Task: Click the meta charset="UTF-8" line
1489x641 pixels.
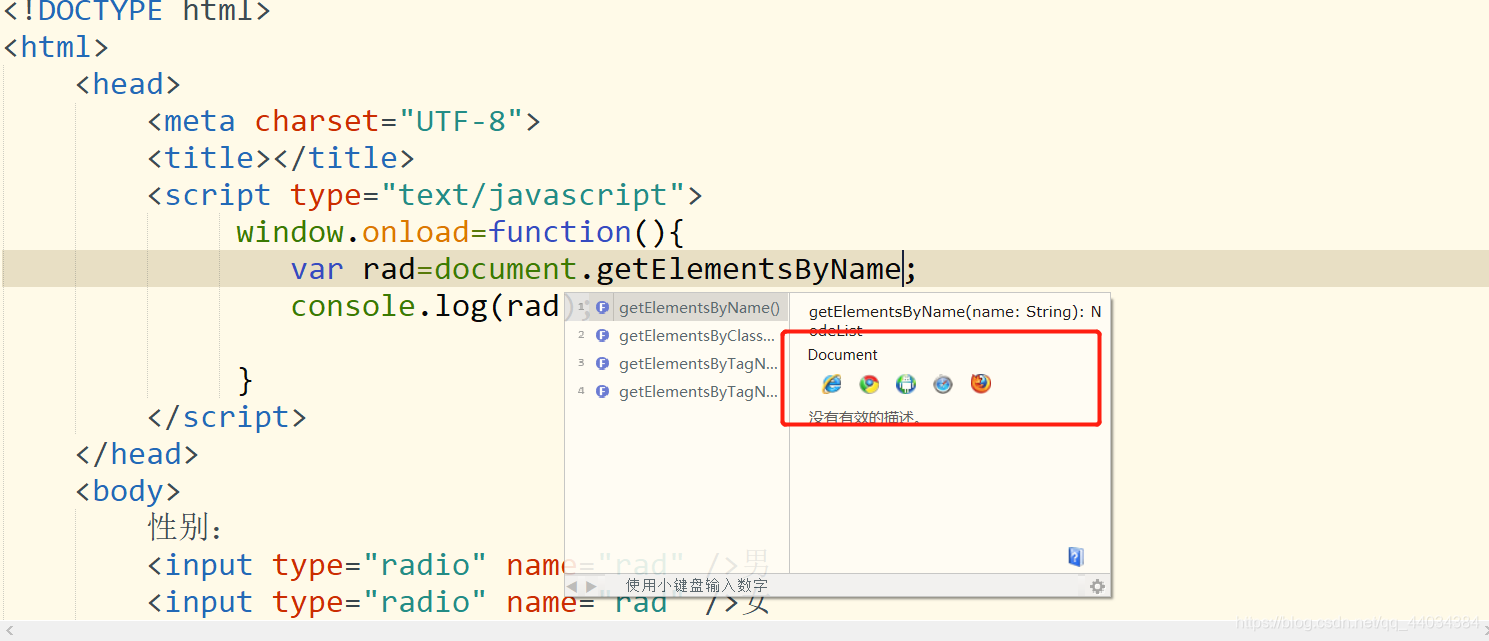Action: [344, 121]
